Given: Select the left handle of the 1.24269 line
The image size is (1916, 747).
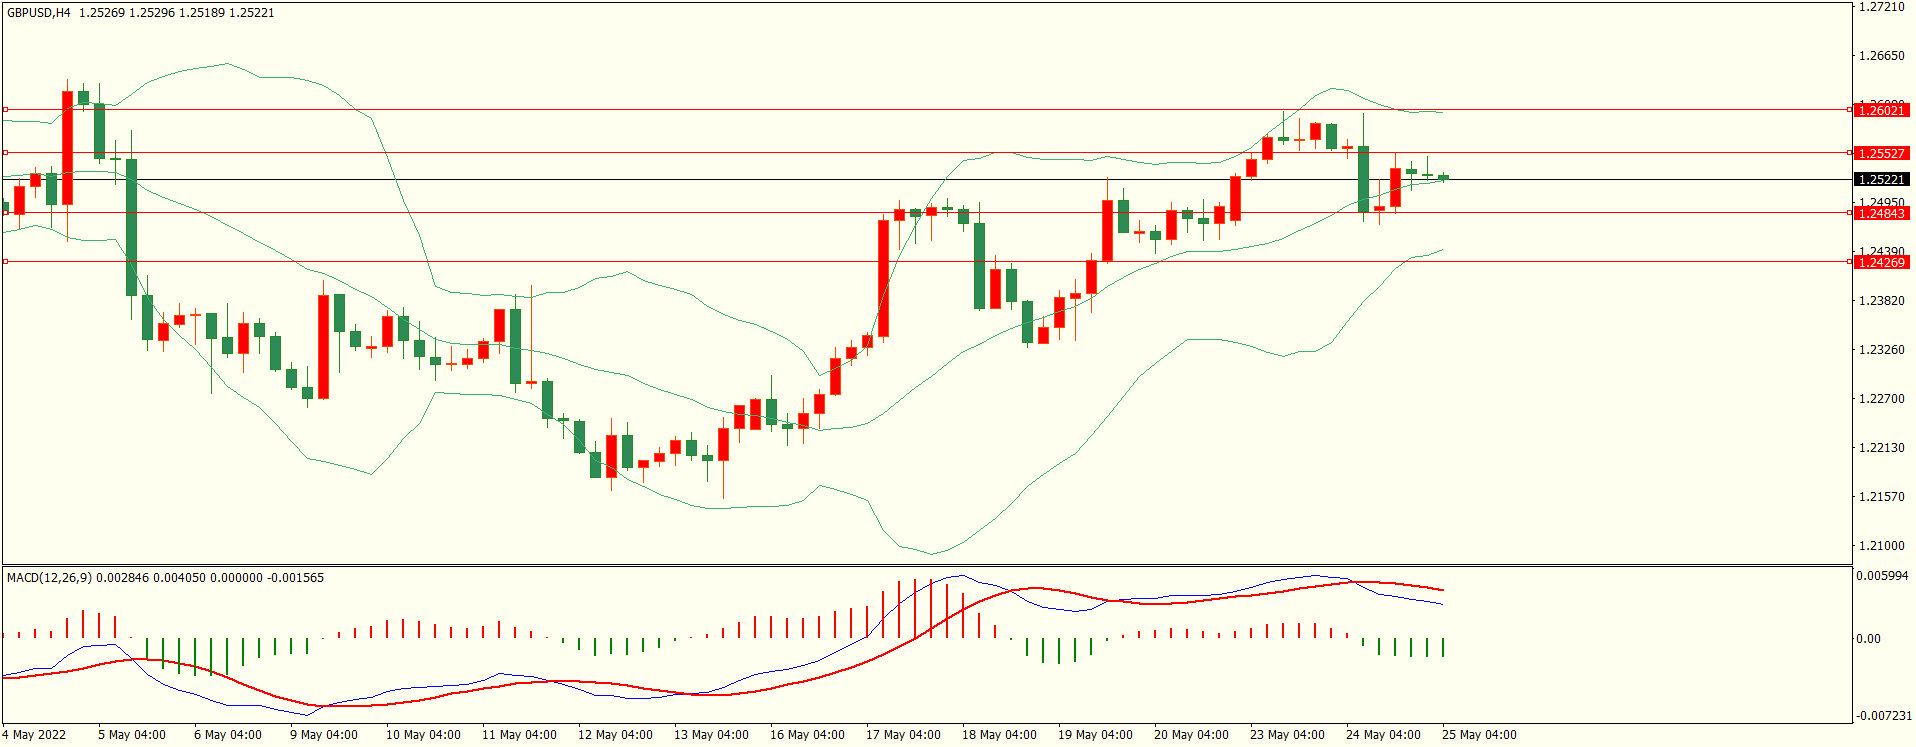Looking at the screenshot, I should pyautogui.click(x=5, y=261).
